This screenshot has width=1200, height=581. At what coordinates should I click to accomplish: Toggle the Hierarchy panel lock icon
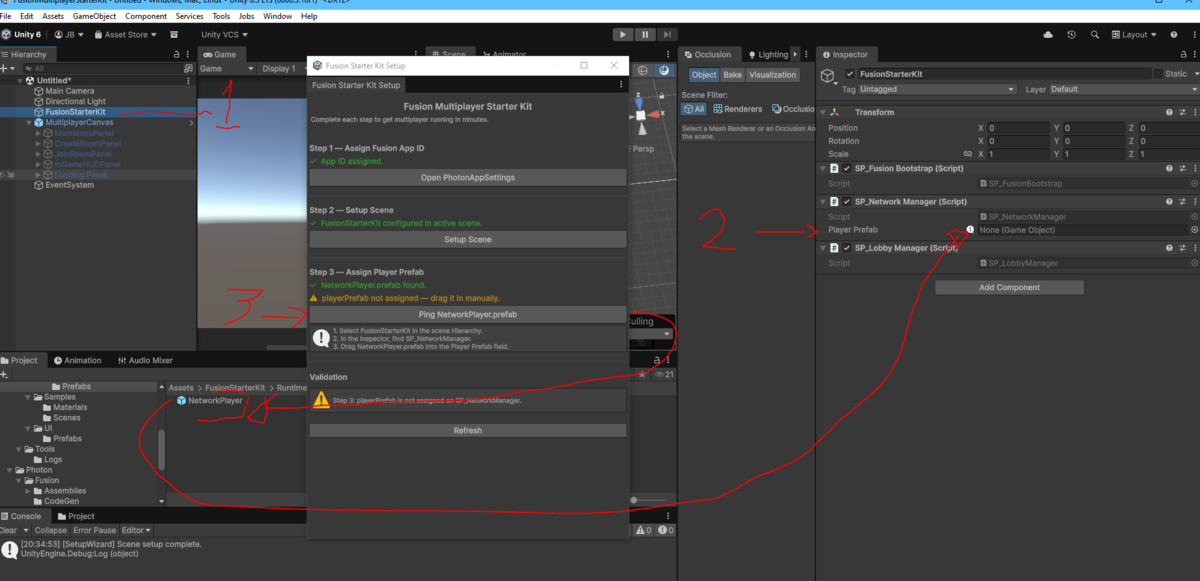(x=177, y=54)
